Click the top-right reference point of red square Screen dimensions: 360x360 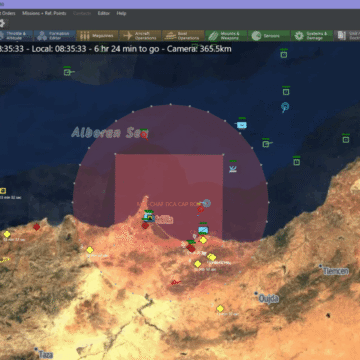coord(223,154)
